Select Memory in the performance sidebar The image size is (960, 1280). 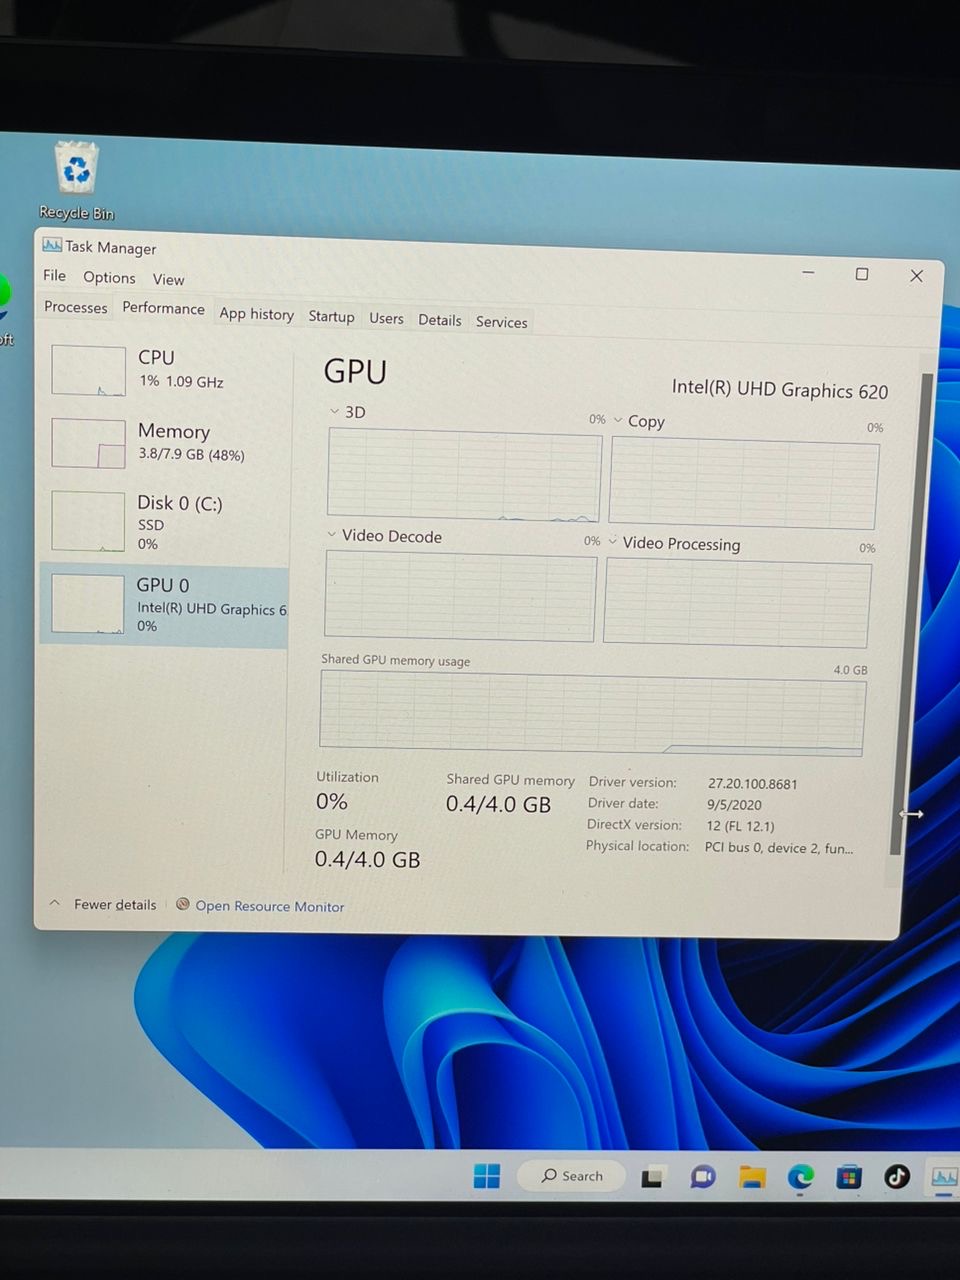(x=165, y=442)
